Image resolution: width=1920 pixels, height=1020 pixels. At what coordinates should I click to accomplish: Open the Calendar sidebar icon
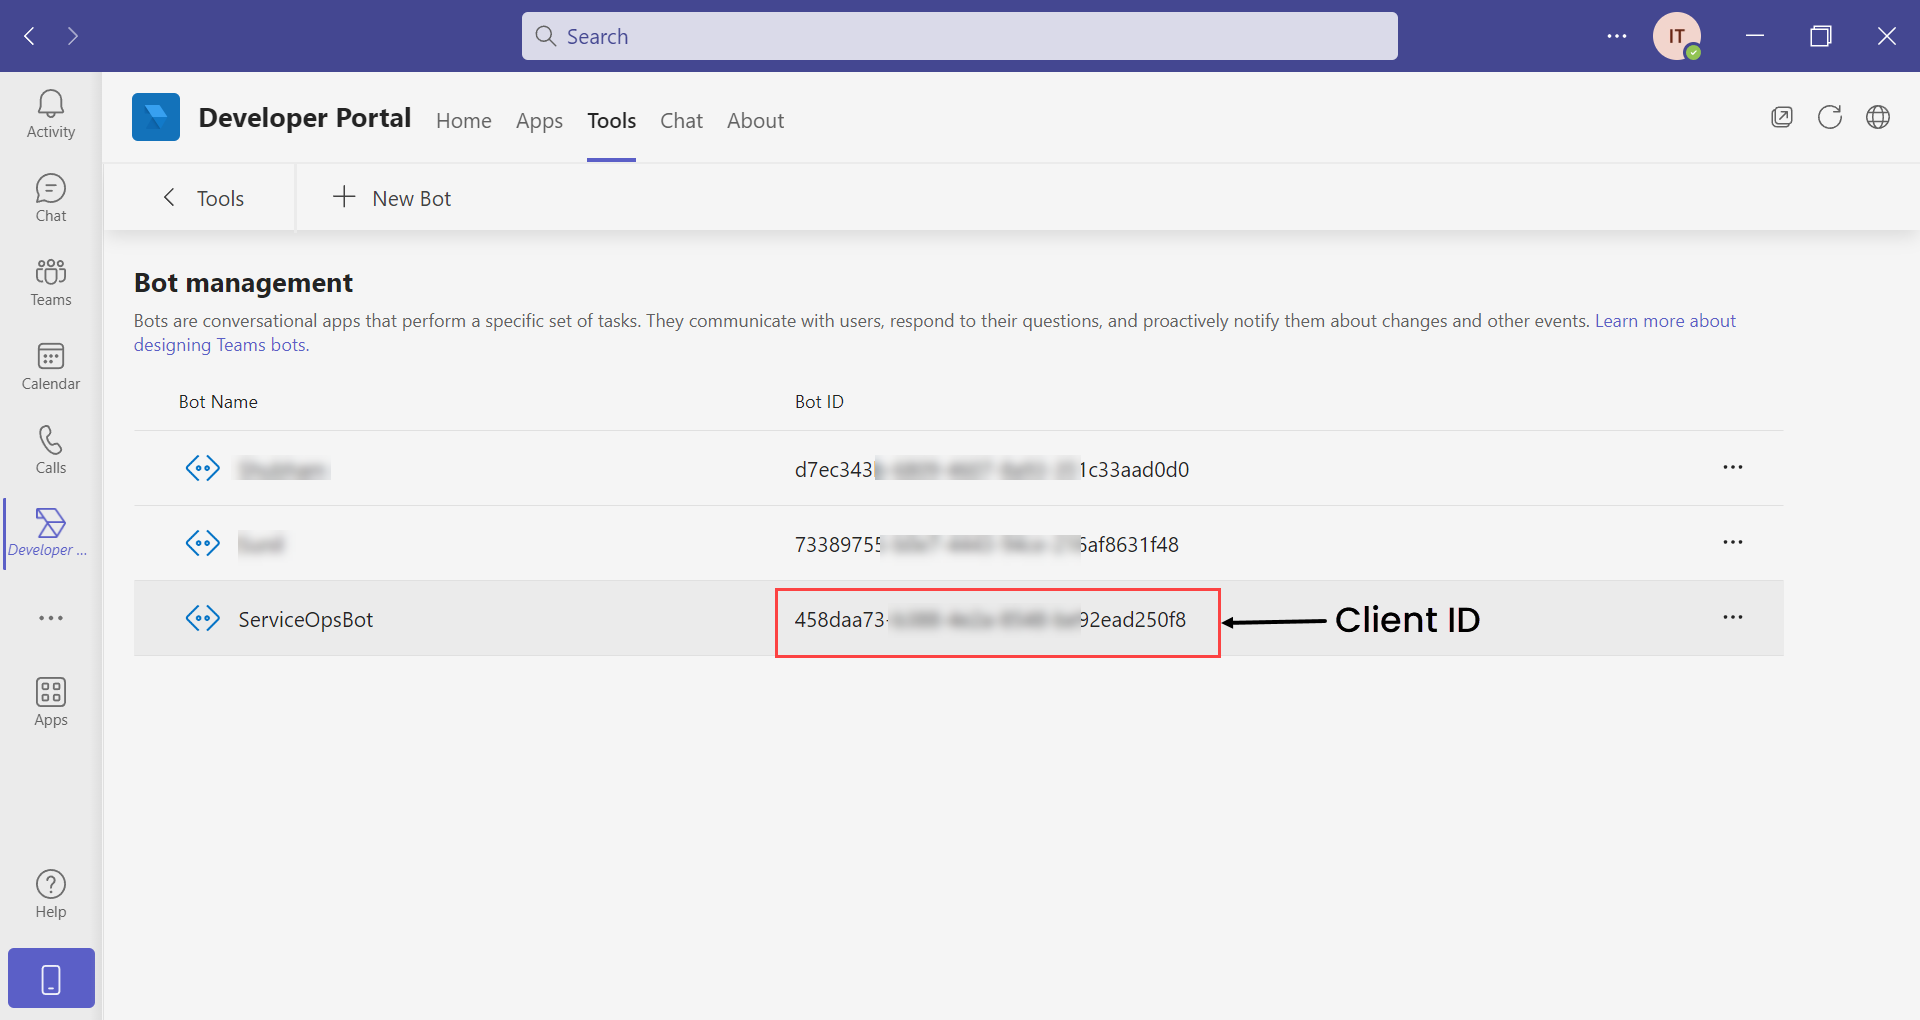click(50, 366)
